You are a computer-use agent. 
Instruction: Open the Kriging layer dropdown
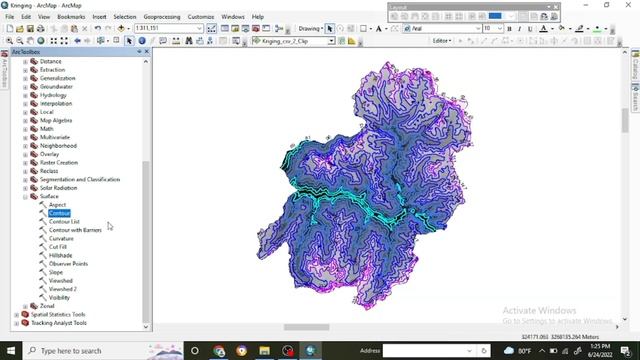(x=331, y=41)
